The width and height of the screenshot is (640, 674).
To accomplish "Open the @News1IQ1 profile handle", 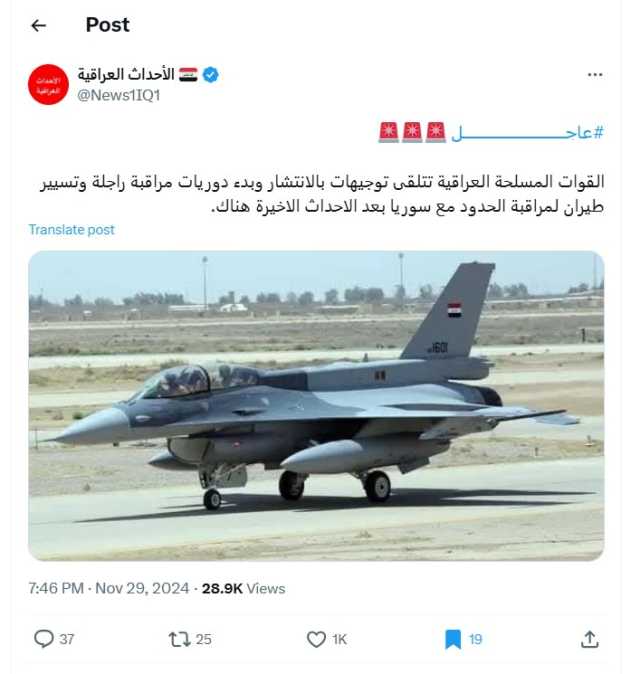I will click(119, 95).
